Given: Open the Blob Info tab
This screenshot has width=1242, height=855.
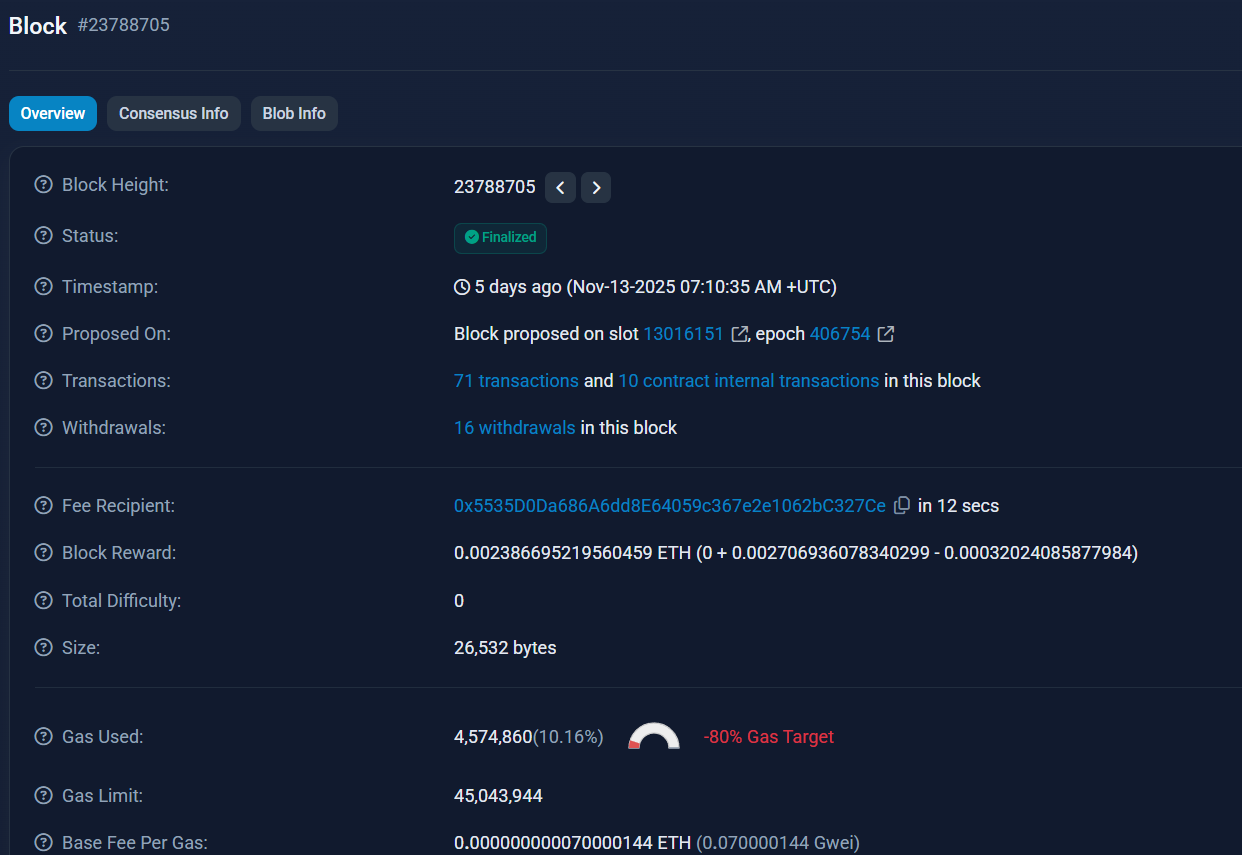Looking at the screenshot, I should coord(294,113).
